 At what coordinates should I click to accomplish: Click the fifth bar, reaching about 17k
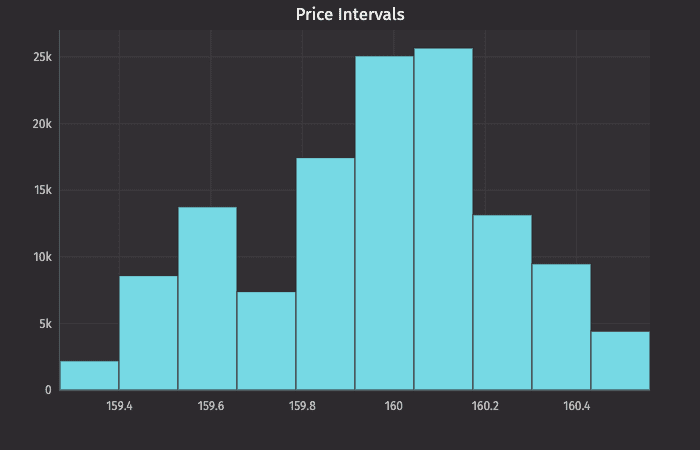(325, 273)
